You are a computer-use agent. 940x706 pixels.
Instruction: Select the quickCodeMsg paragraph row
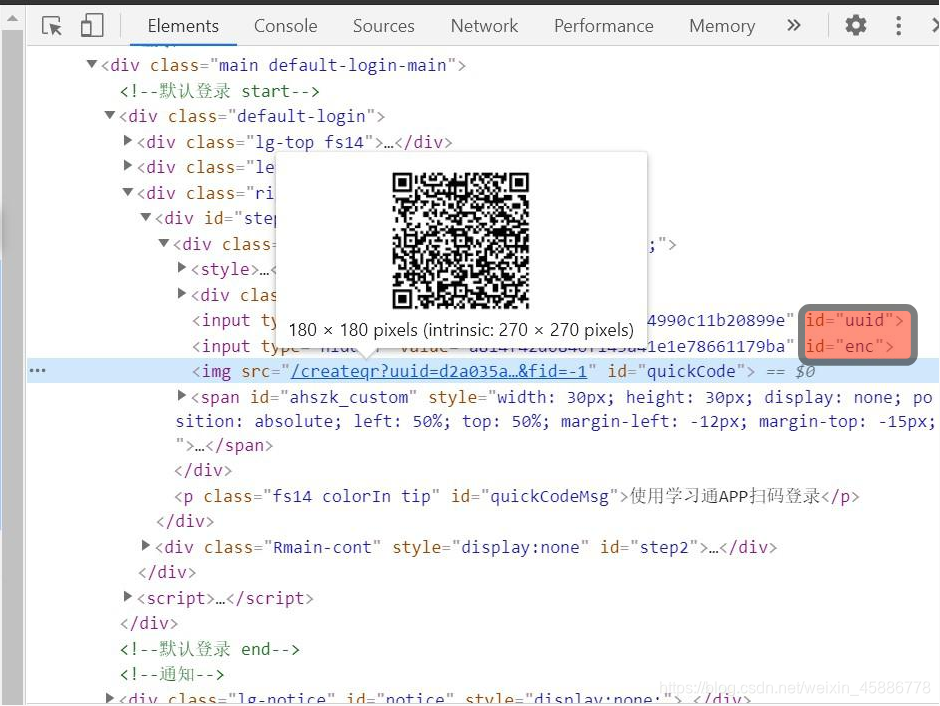(x=516, y=496)
